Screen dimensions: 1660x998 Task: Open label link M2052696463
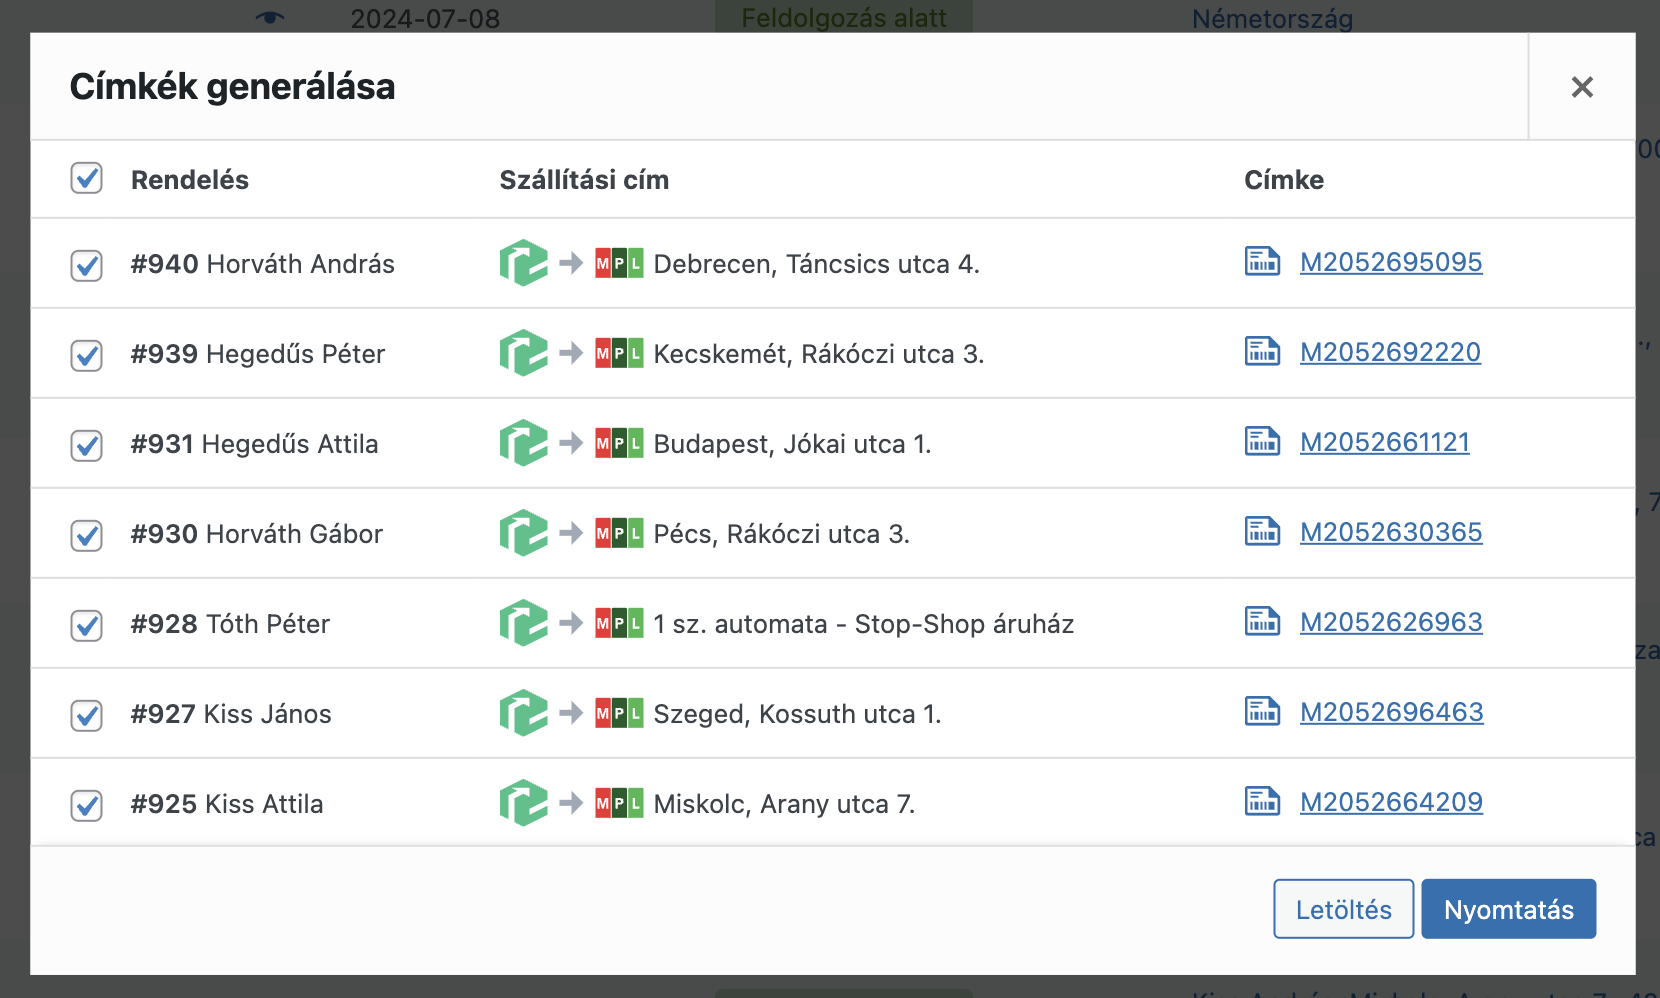[1391, 712]
